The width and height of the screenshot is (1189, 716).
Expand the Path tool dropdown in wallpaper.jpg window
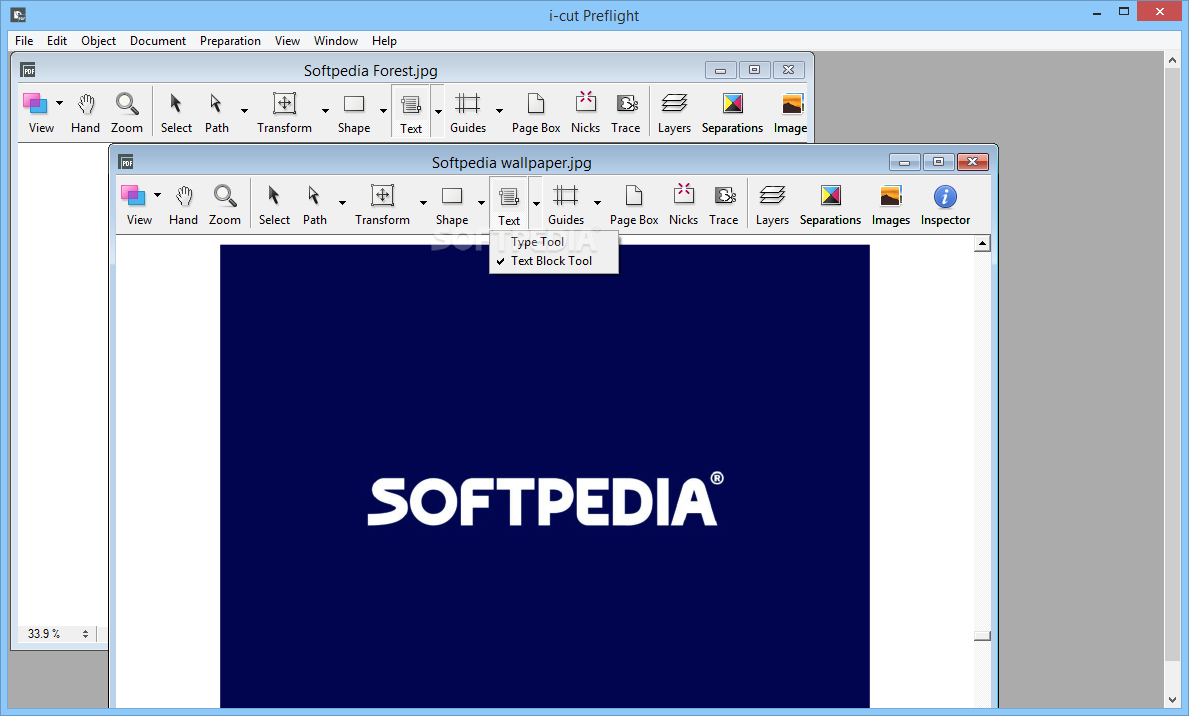(342, 203)
